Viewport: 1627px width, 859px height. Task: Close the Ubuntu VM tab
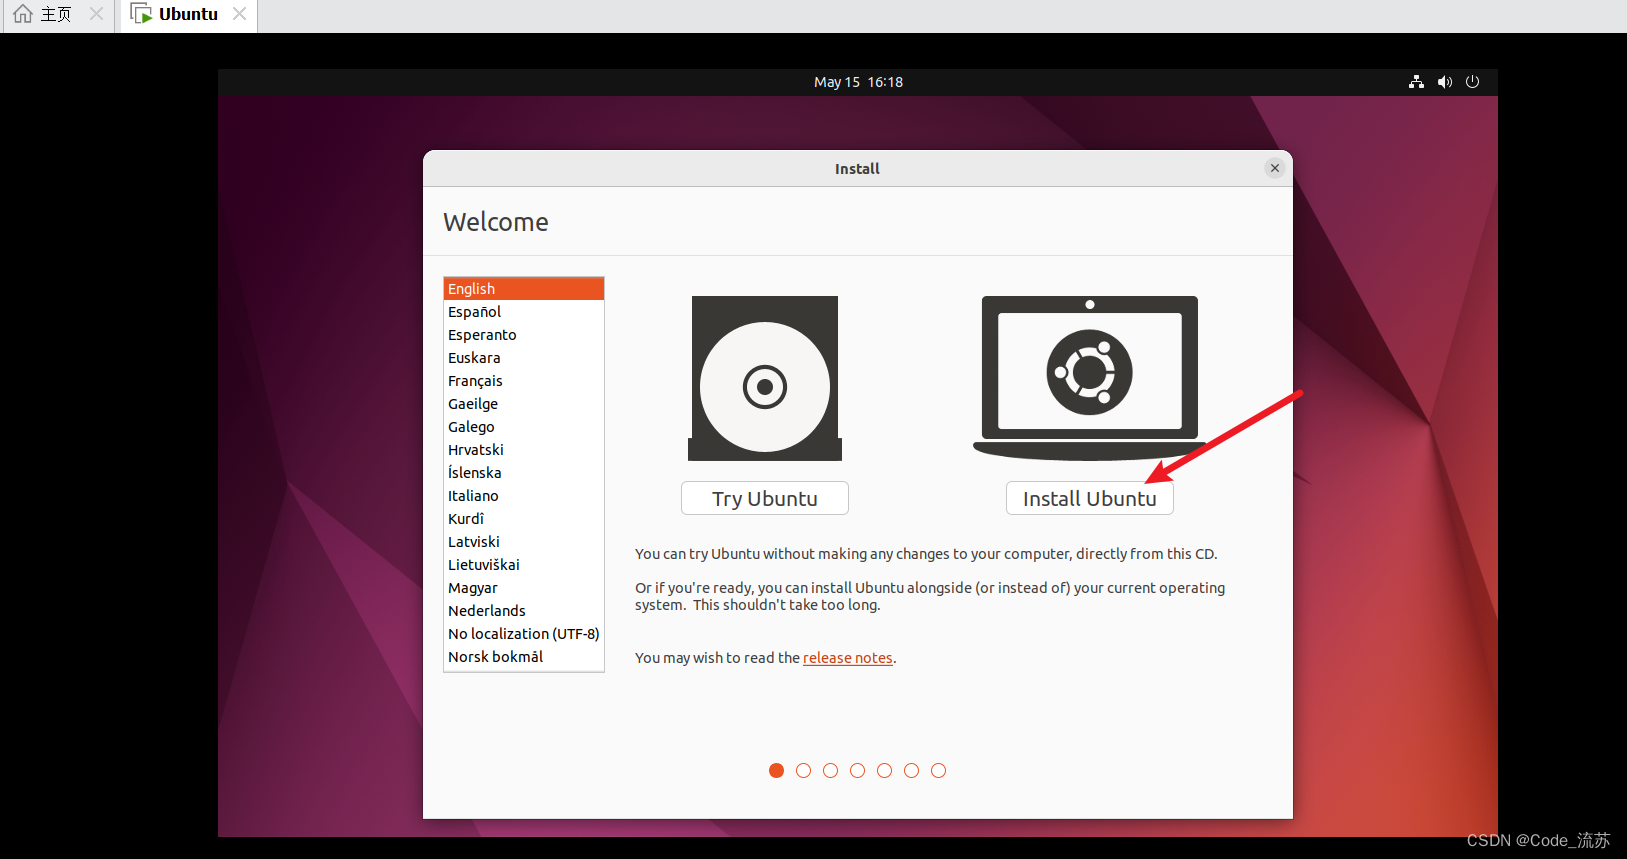pyautogui.click(x=239, y=14)
